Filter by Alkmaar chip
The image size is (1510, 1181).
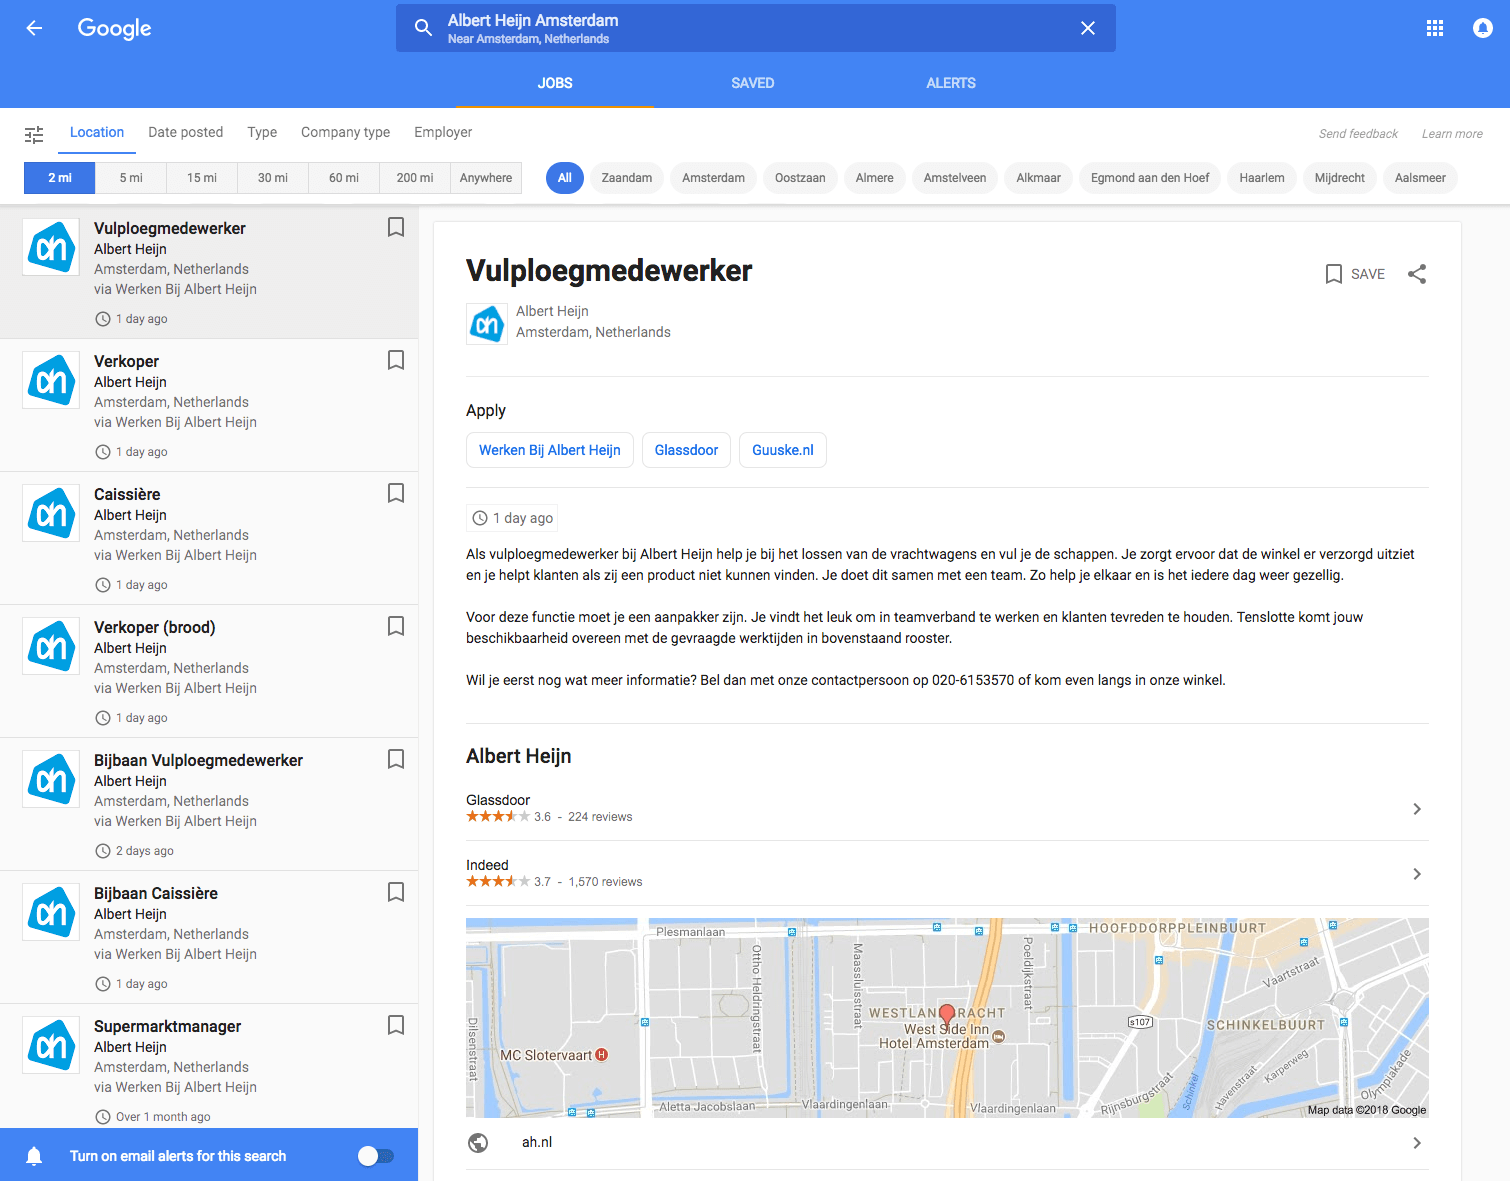1039,178
